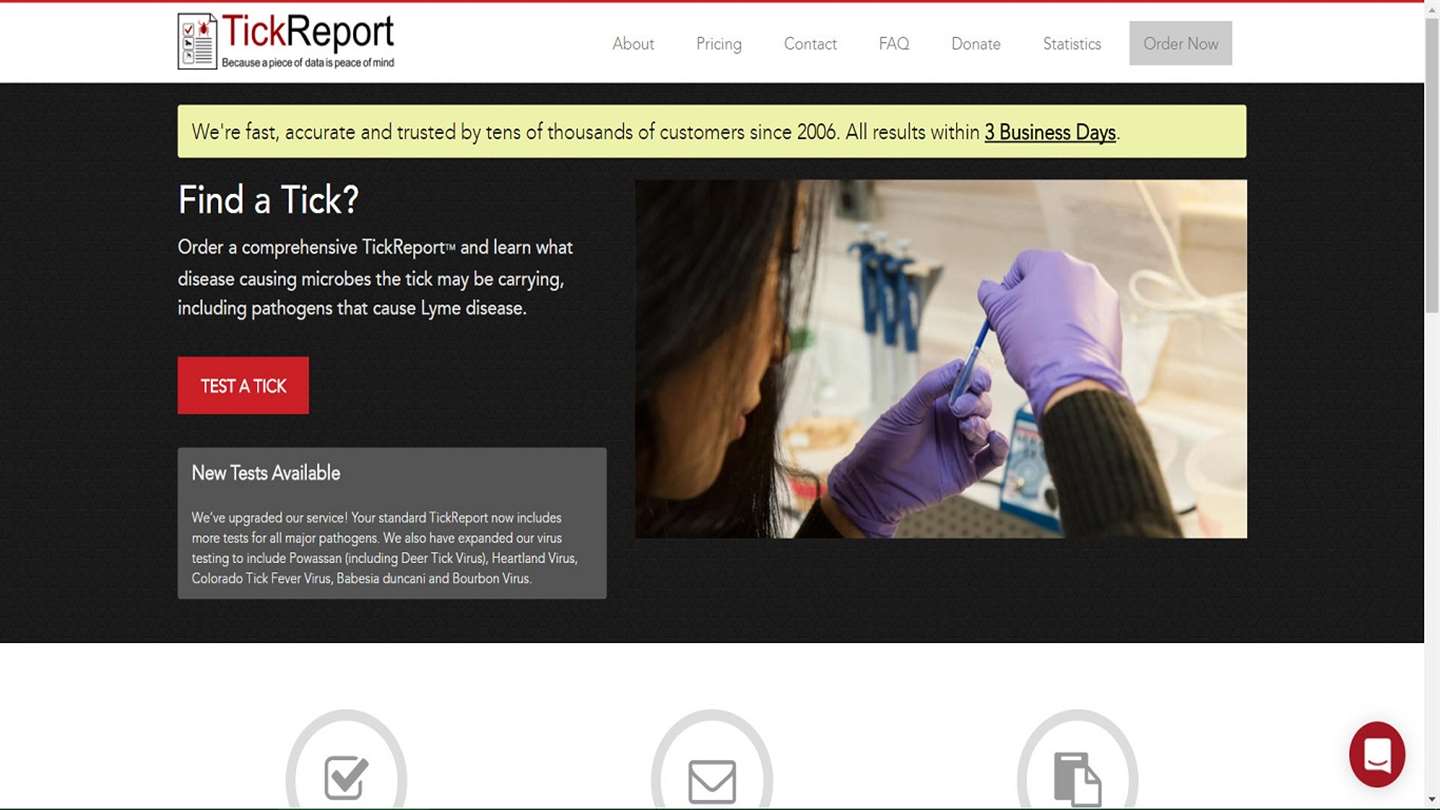Click the lab technician photo

click(941, 359)
